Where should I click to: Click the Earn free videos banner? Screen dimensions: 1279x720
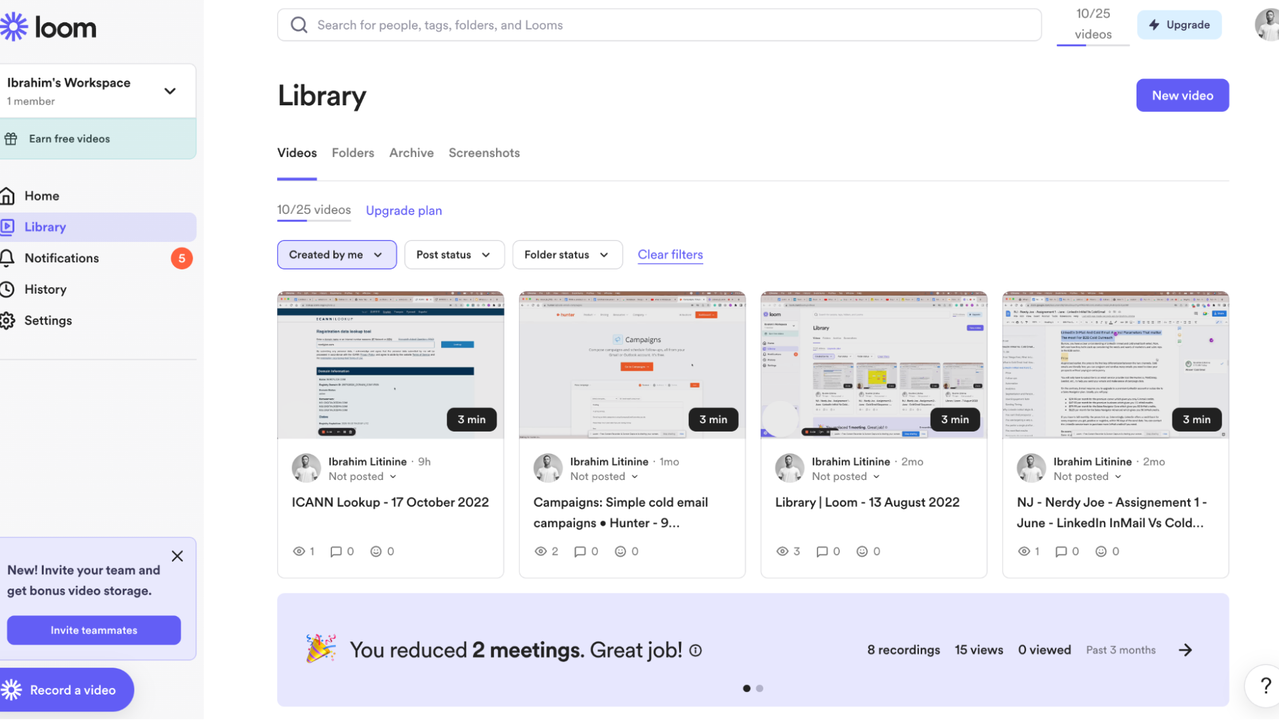98,139
